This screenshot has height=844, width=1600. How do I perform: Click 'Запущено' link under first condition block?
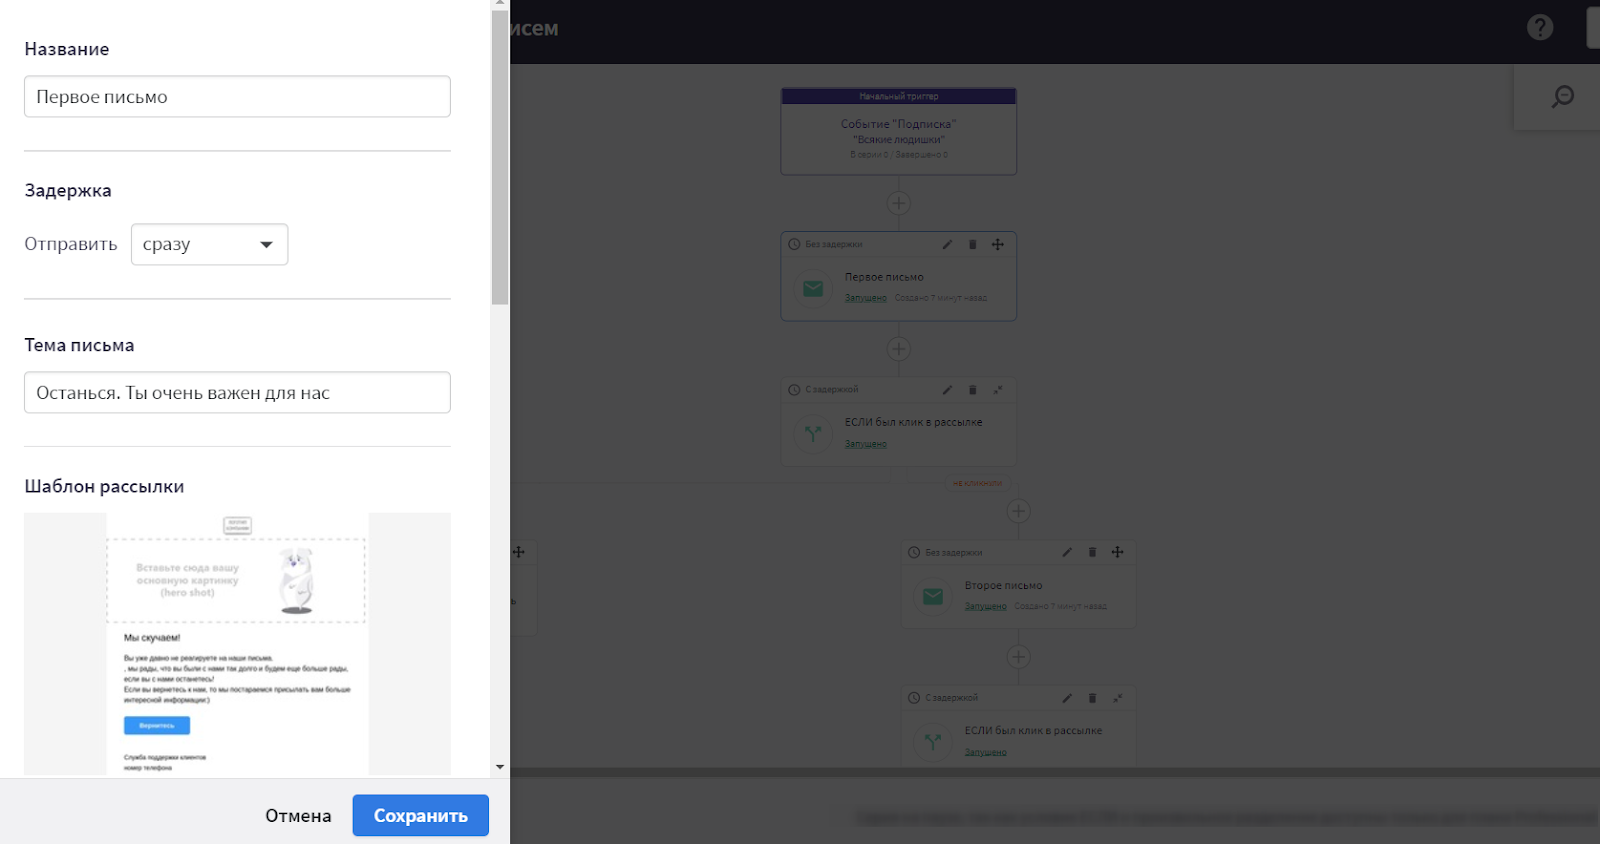[865, 444]
